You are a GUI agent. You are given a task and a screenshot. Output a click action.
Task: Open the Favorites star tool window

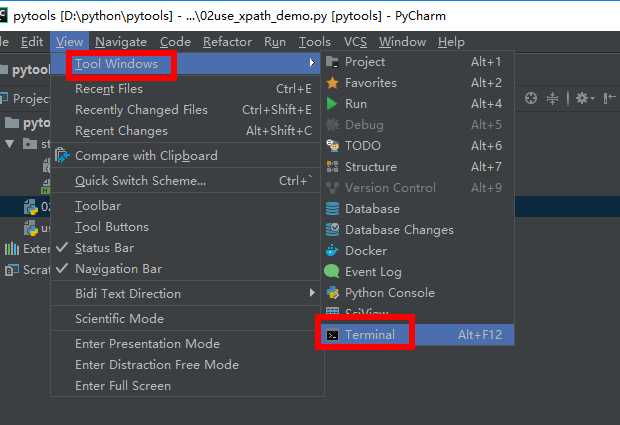[x=418, y=83]
